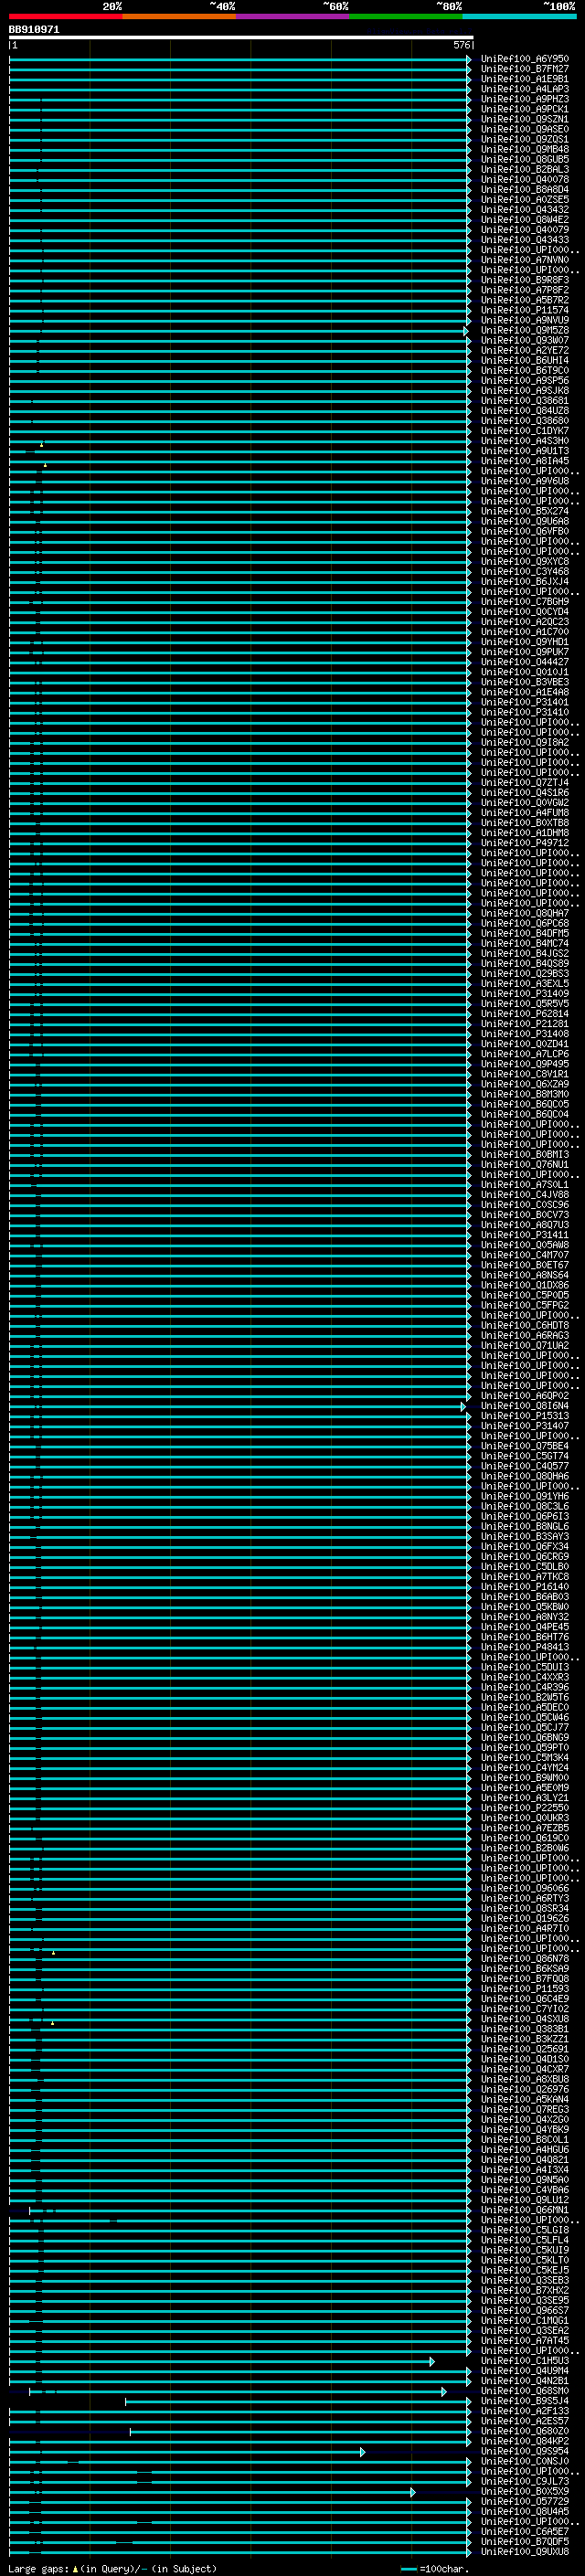Click the orange ~40% identity legend segment
Screen dimensions: 585x2576
pos(179,16)
